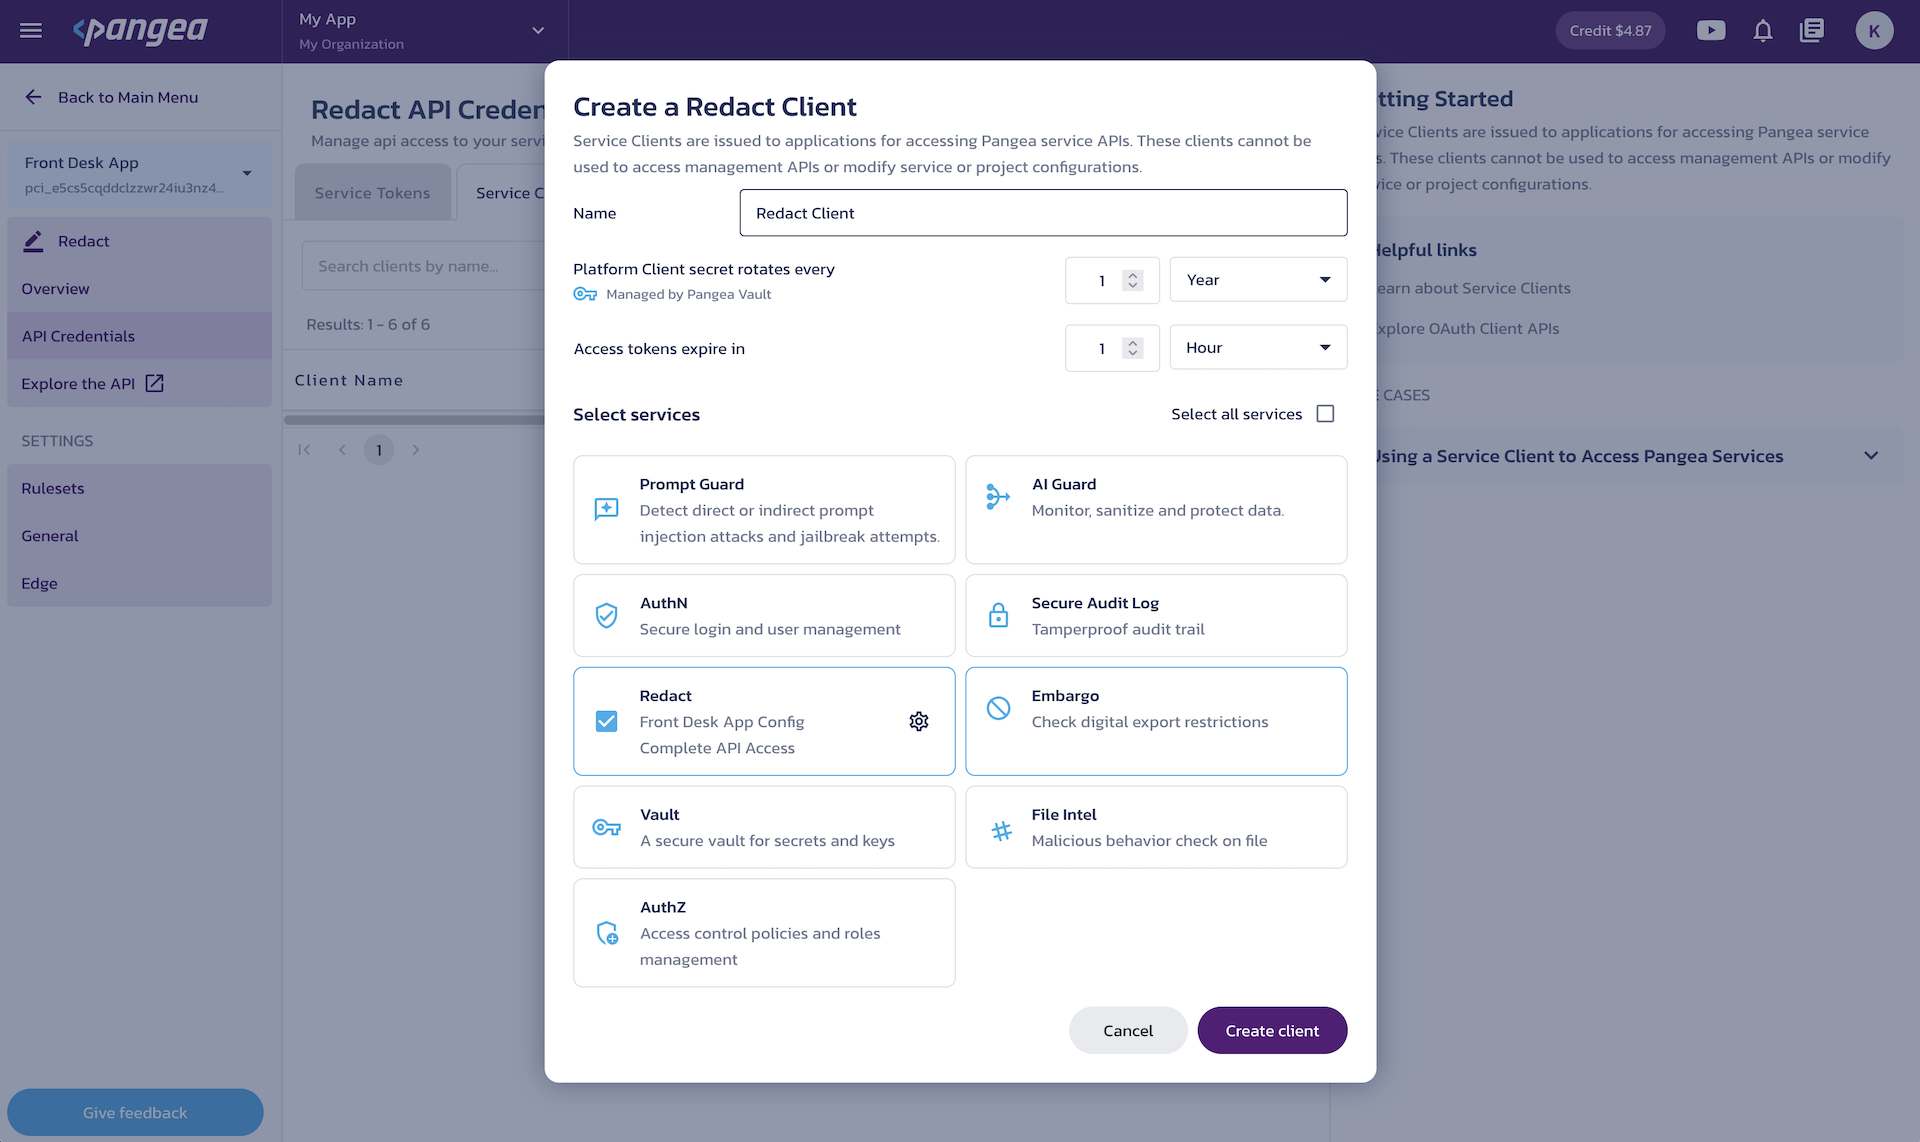The width and height of the screenshot is (1920, 1142).
Task: Click the Credit $4.87 badge
Action: (x=1610, y=31)
